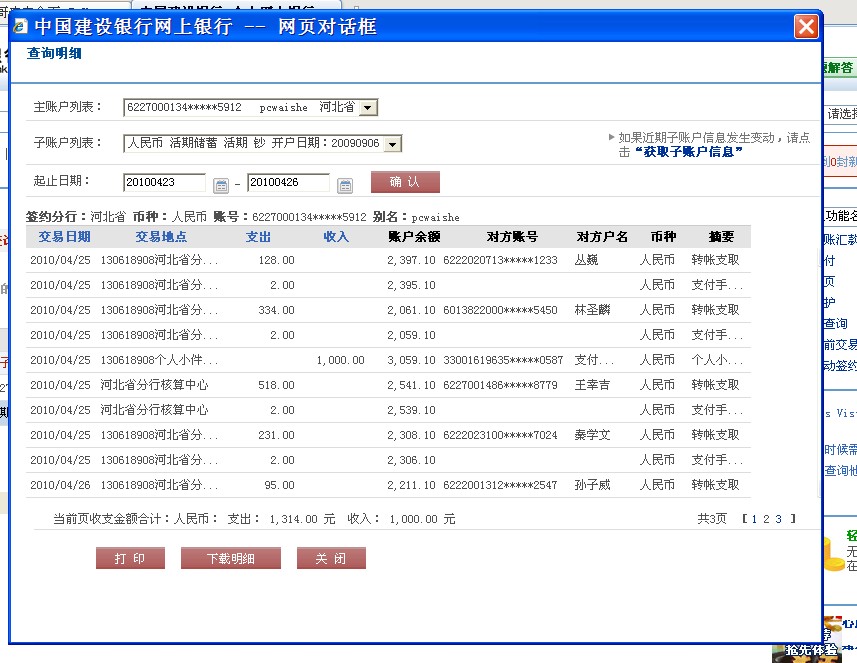Image resolution: width=857 pixels, height=663 pixels.
Task: Go to page 1 of results
Action: pos(754,519)
